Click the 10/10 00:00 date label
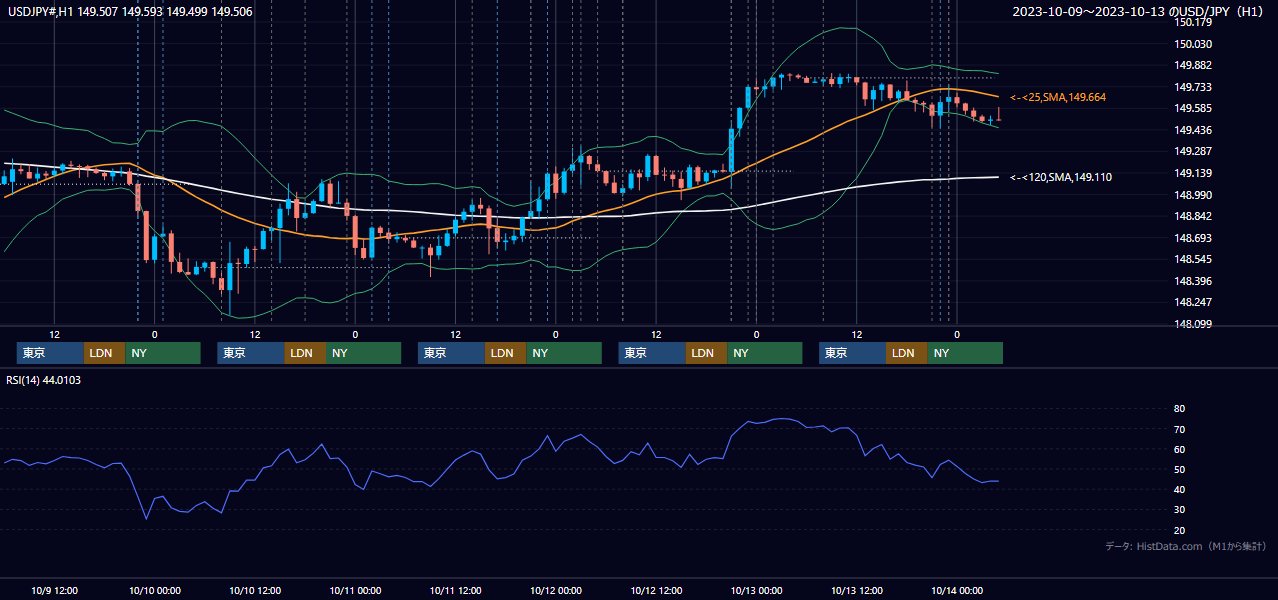The height and width of the screenshot is (600, 1278). point(155,590)
